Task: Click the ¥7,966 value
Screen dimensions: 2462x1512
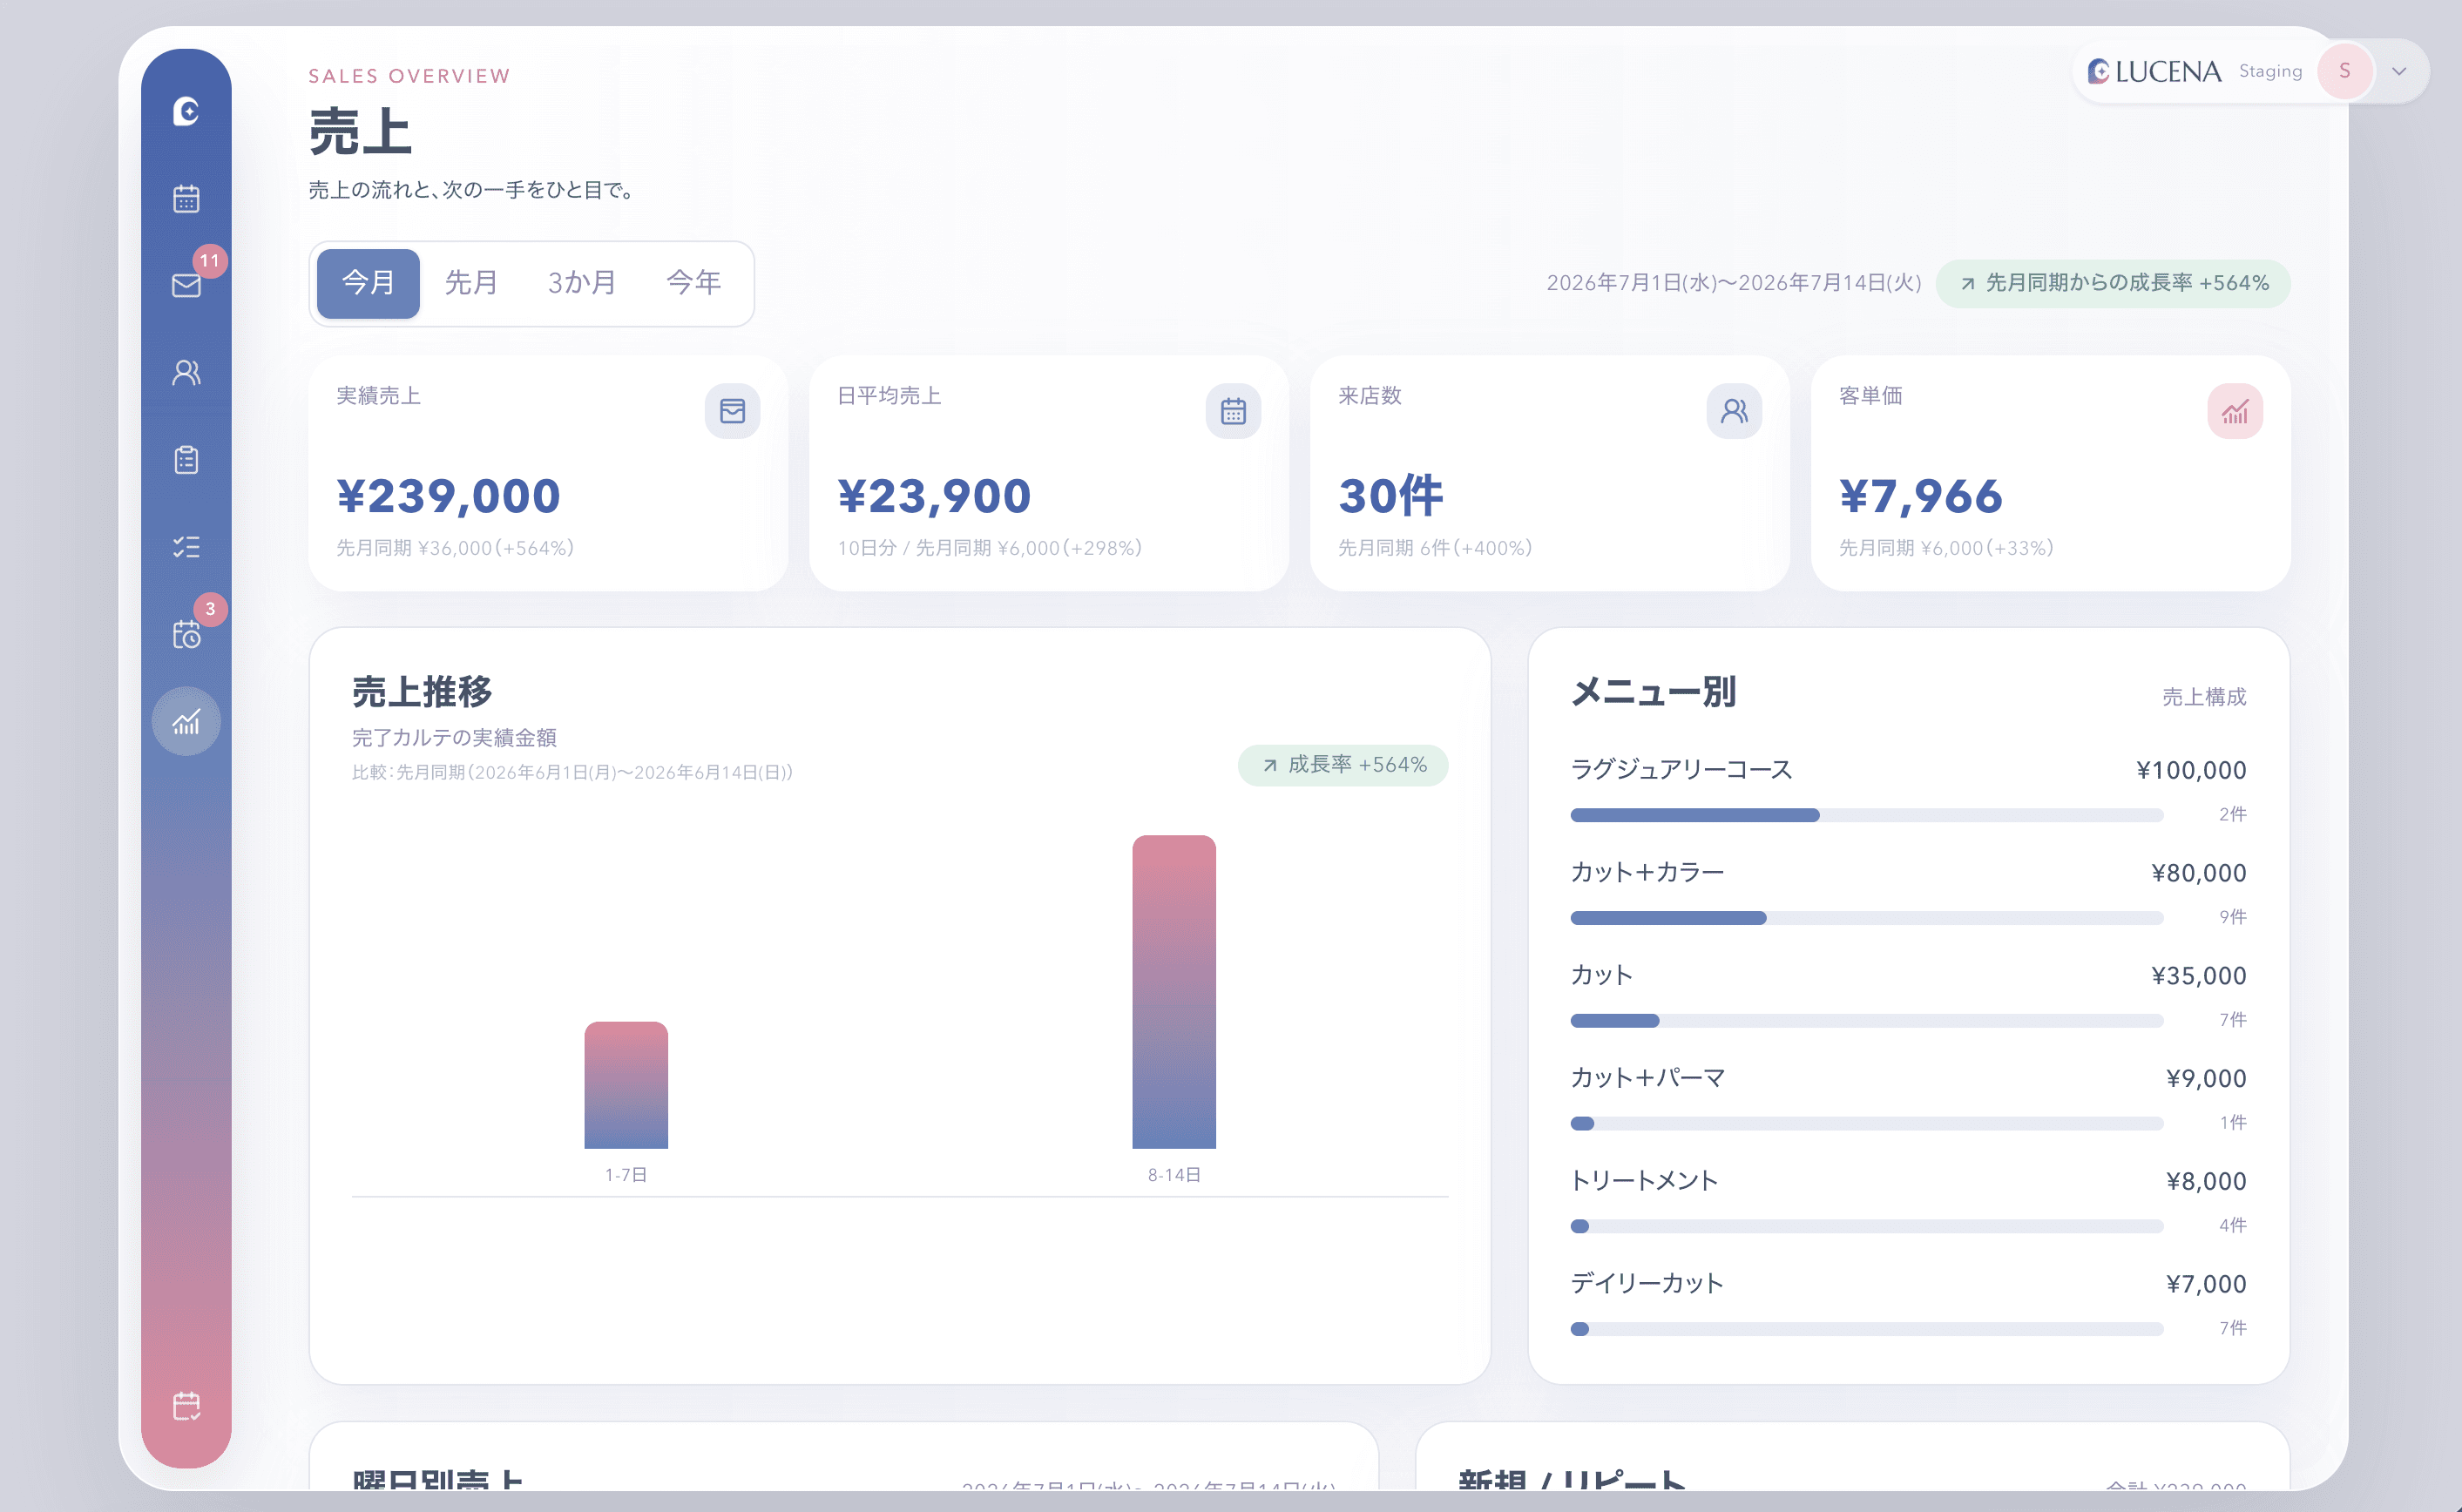Action: click(1920, 496)
